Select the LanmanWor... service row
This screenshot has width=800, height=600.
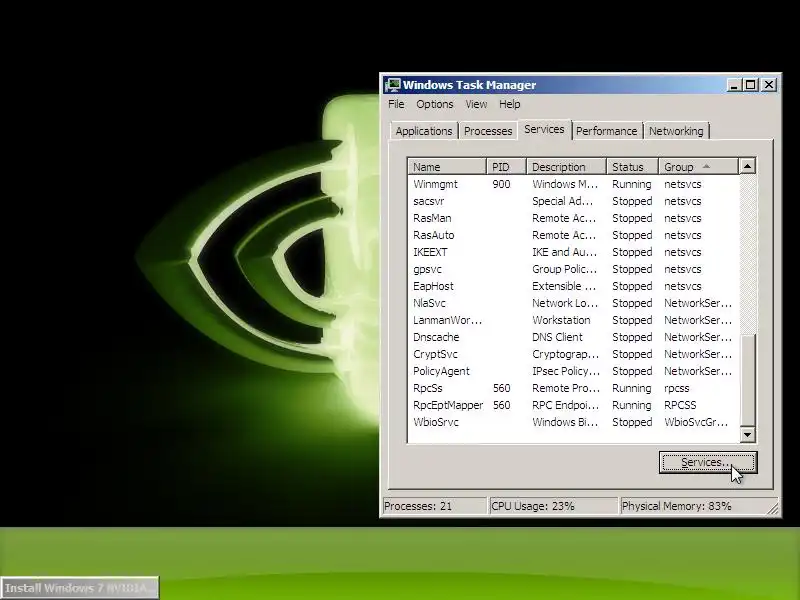point(573,320)
